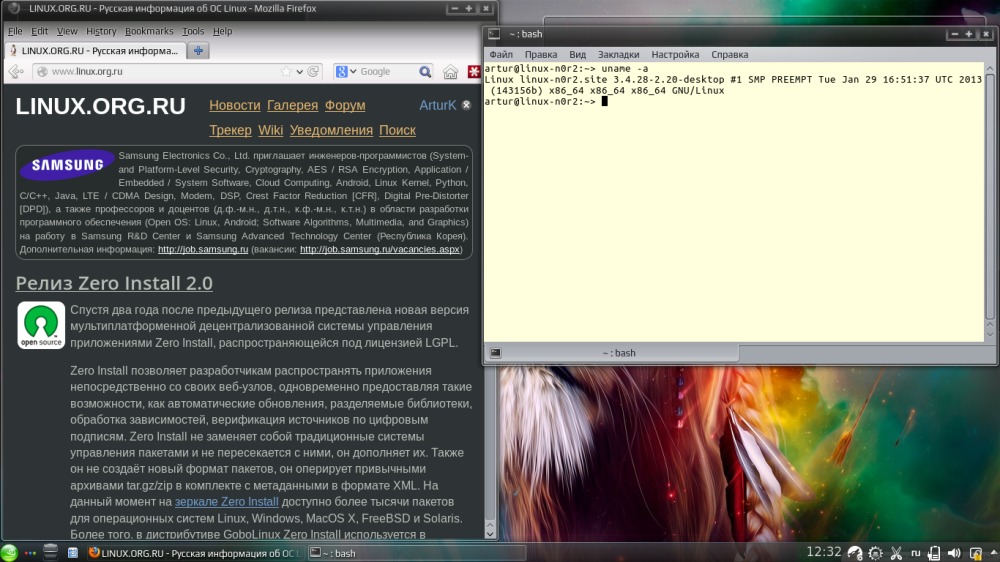Viewport: 1000px width, 562px height.
Task: Open http://job.samsung.ru link
Action: [x=203, y=249]
